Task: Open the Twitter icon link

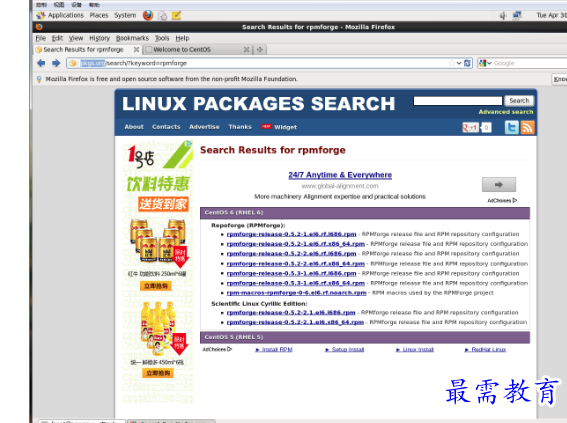Action: (512, 127)
